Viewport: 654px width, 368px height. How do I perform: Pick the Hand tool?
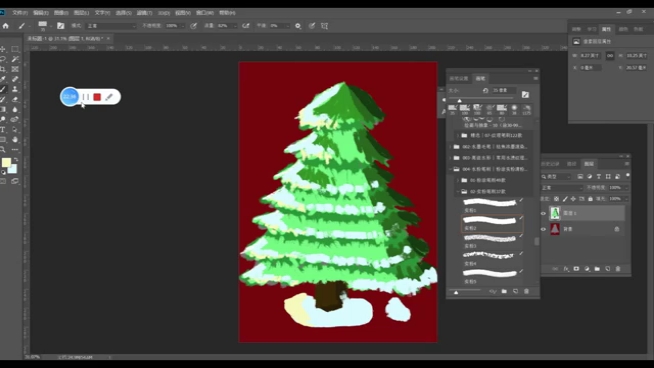(x=15, y=139)
